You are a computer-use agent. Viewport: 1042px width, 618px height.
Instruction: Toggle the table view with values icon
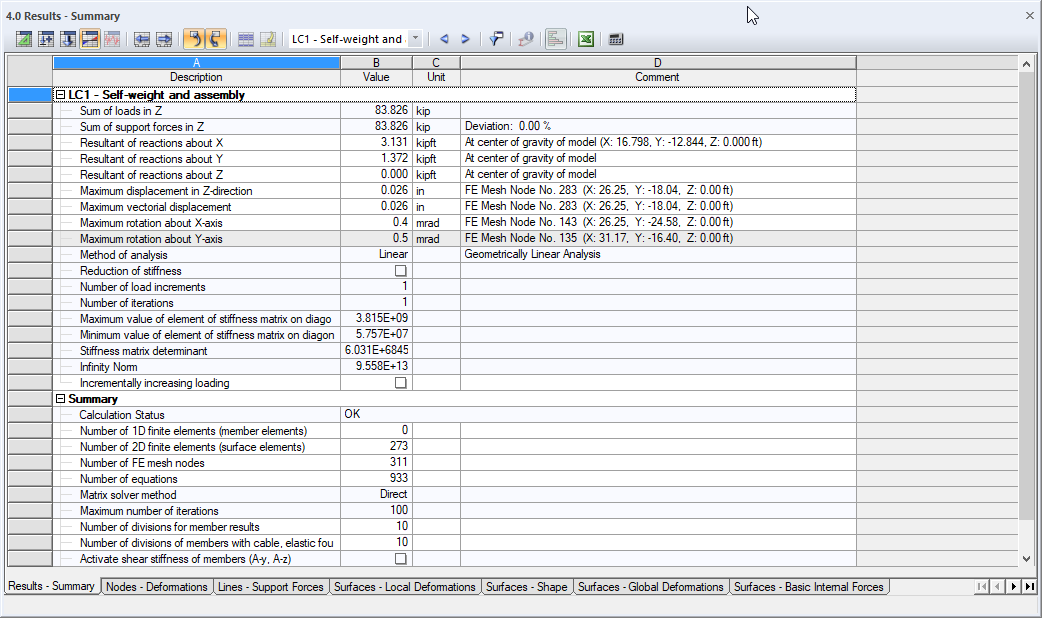(246, 38)
